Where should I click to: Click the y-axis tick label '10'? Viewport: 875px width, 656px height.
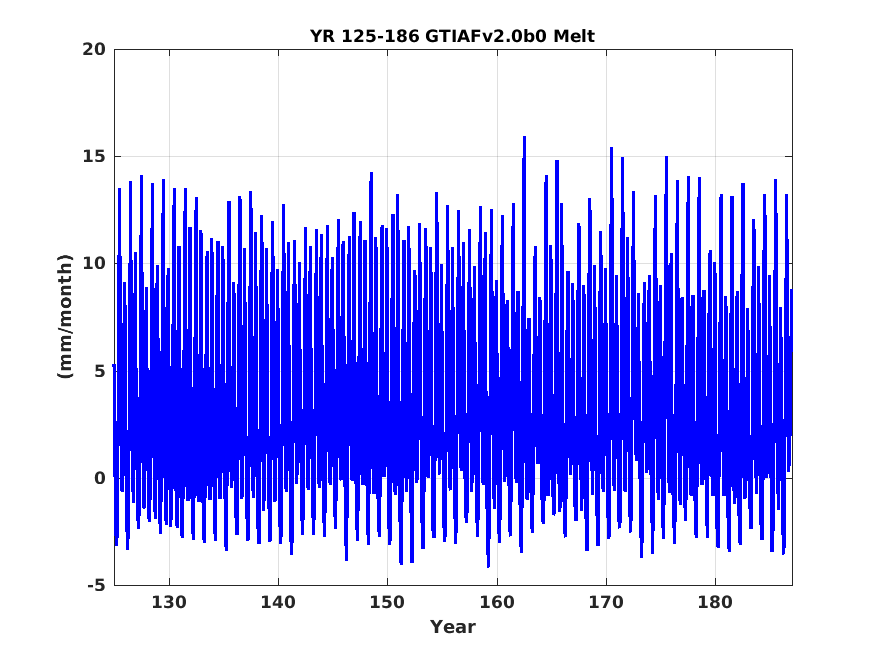click(94, 263)
